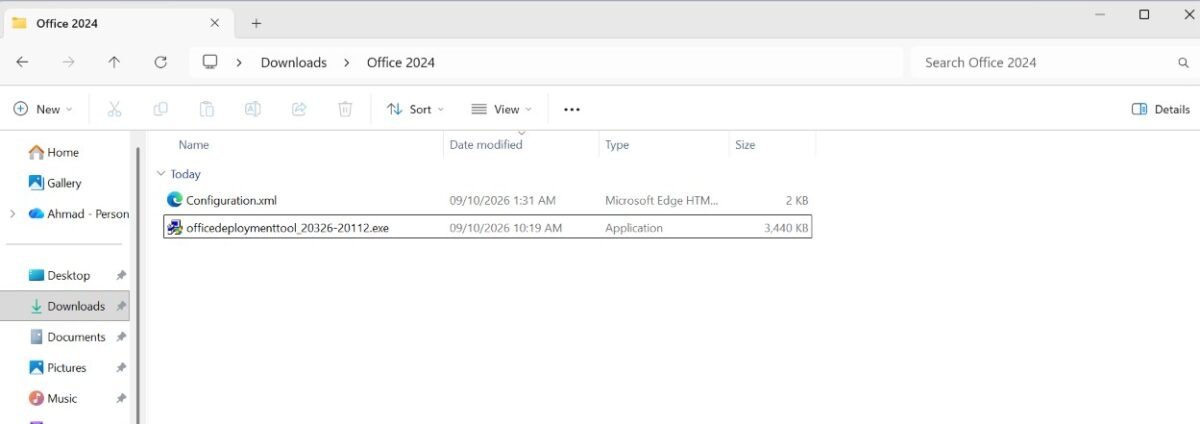Select the Configuration.xml file name
The height and width of the screenshot is (424, 1200).
tap(231, 200)
